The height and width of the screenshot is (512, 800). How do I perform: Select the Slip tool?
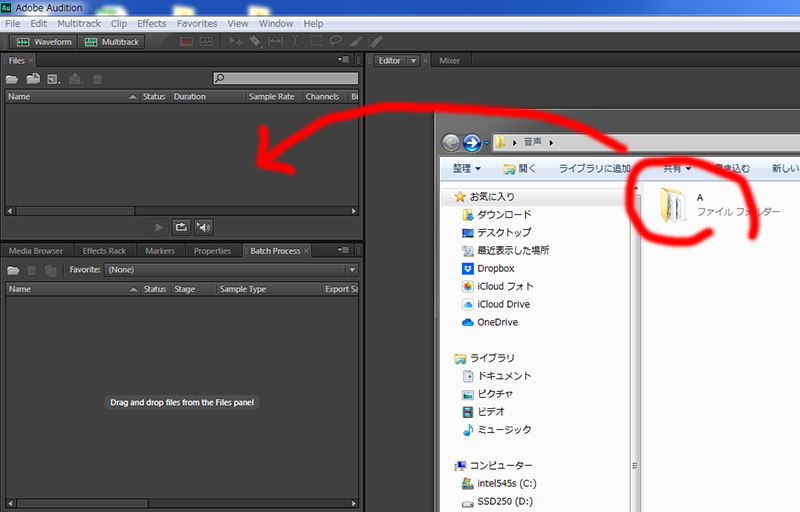click(275, 41)
